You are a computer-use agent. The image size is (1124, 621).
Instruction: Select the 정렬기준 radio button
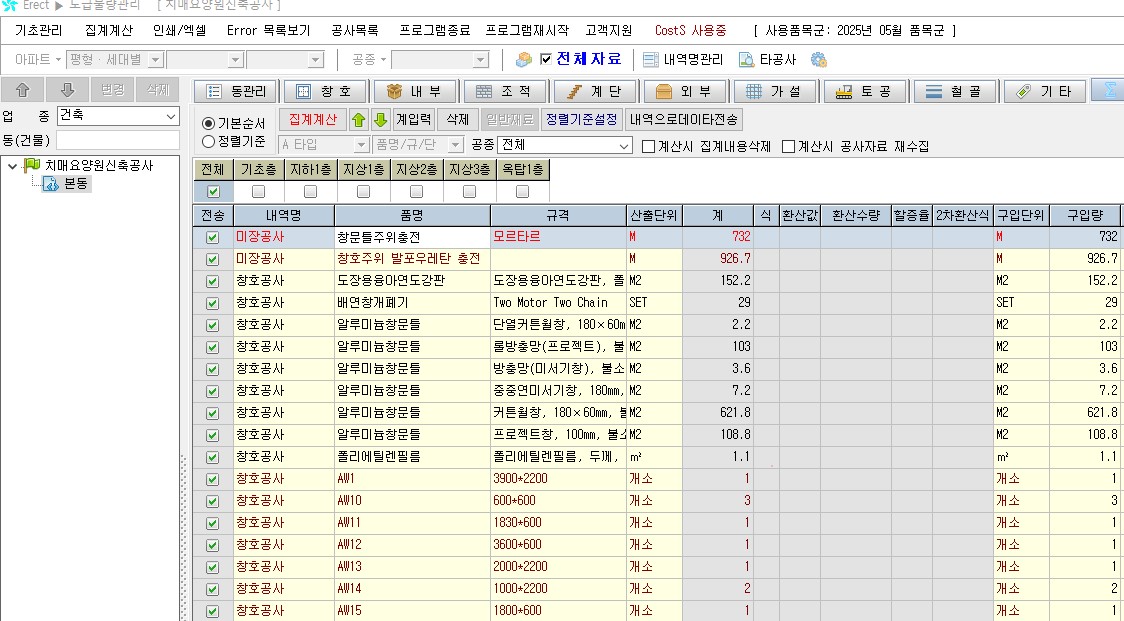pyautogui.click(x=209, y=142)
